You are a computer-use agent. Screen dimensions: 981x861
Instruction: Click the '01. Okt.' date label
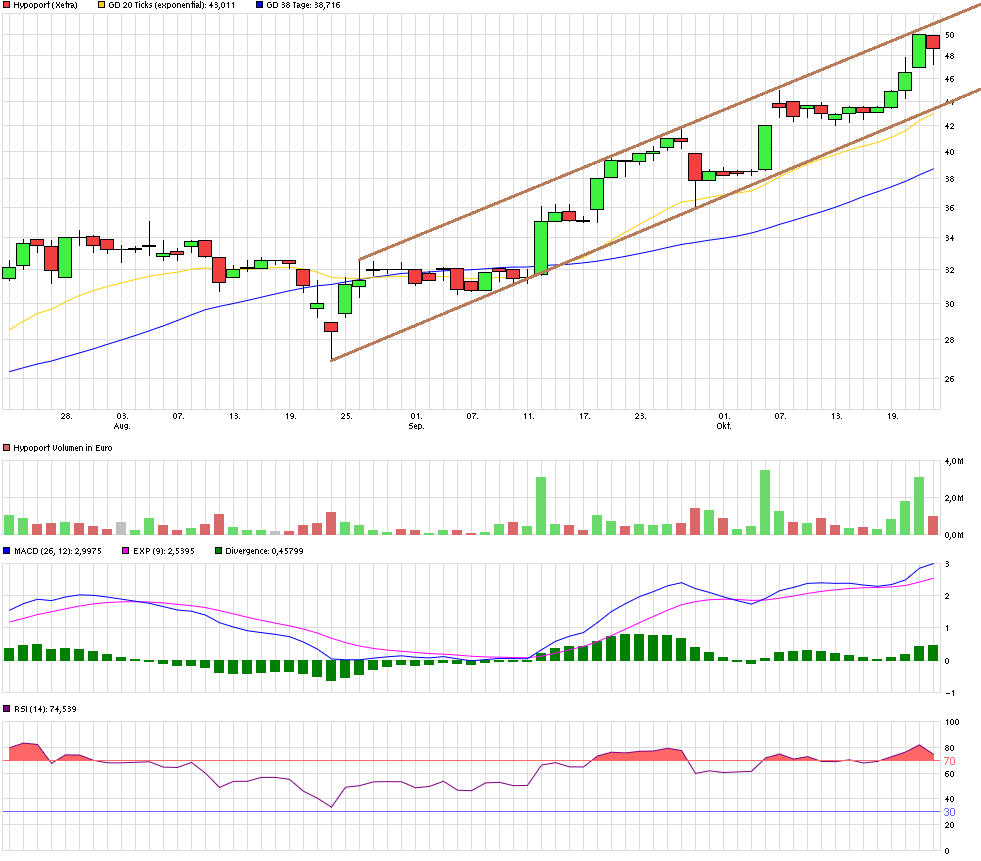click(x=724, y=421)
